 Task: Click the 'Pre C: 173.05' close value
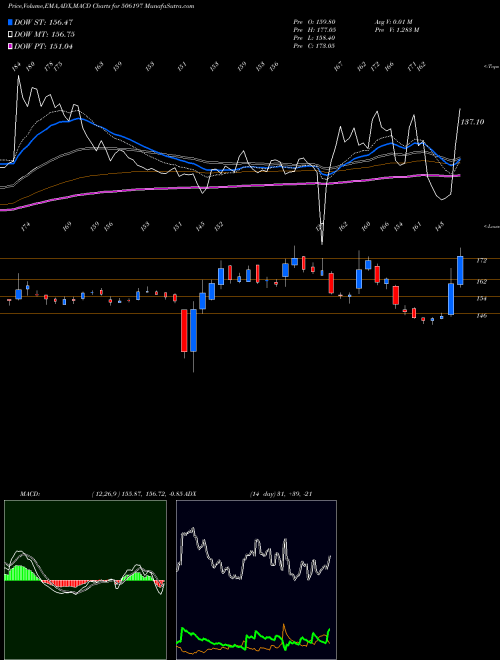coord(314,46)
